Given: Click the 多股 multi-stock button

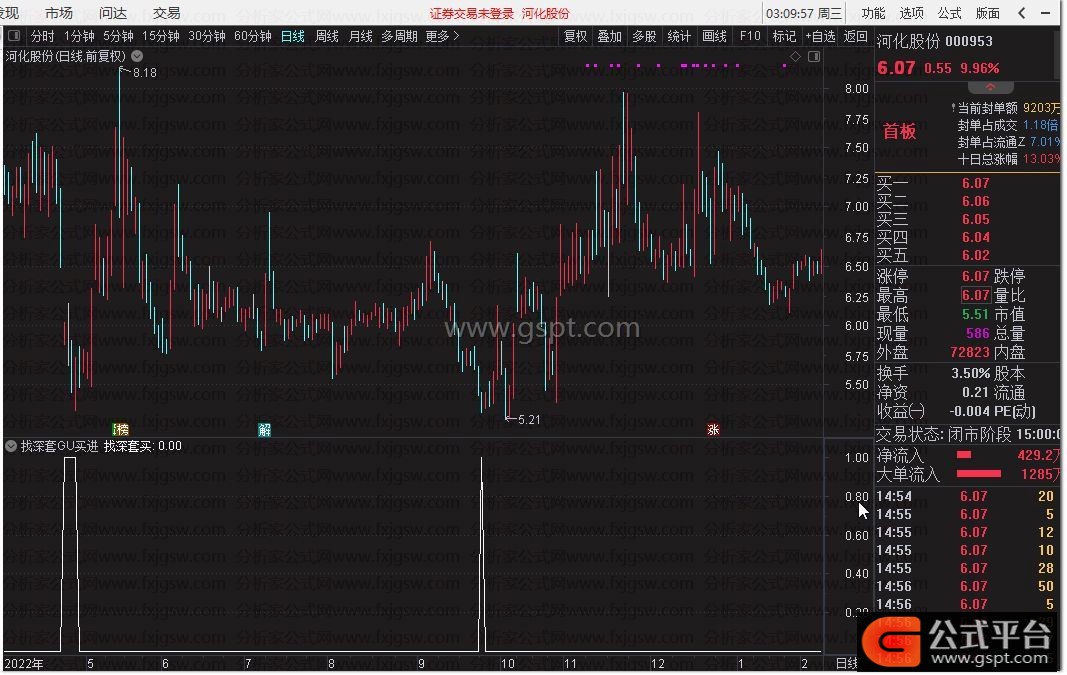Looking at the screenshot, I should (644, 36).
